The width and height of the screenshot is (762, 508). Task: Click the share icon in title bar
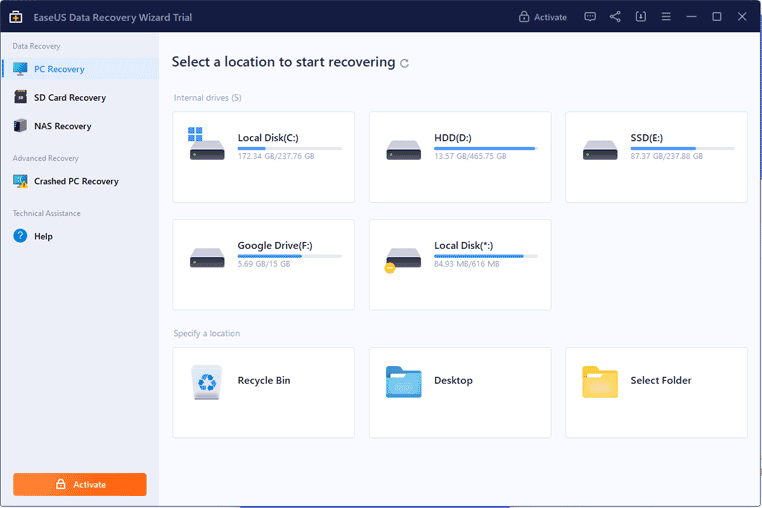615,17
